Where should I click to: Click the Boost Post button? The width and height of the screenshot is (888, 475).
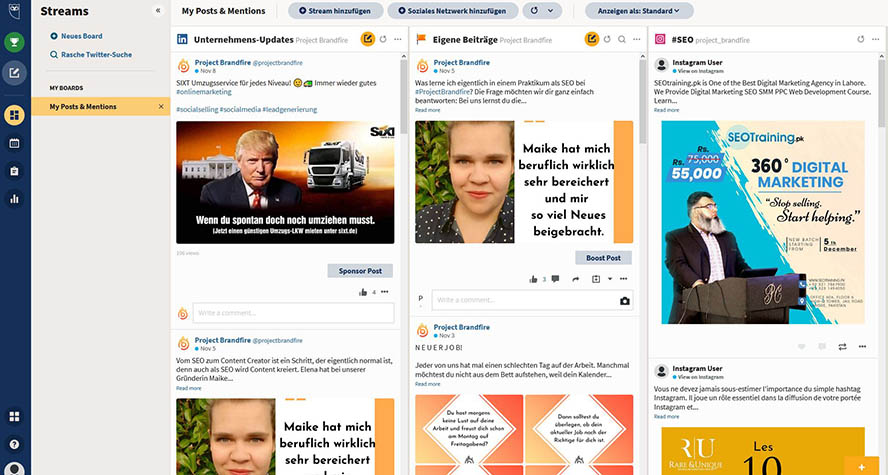point(604,258)
